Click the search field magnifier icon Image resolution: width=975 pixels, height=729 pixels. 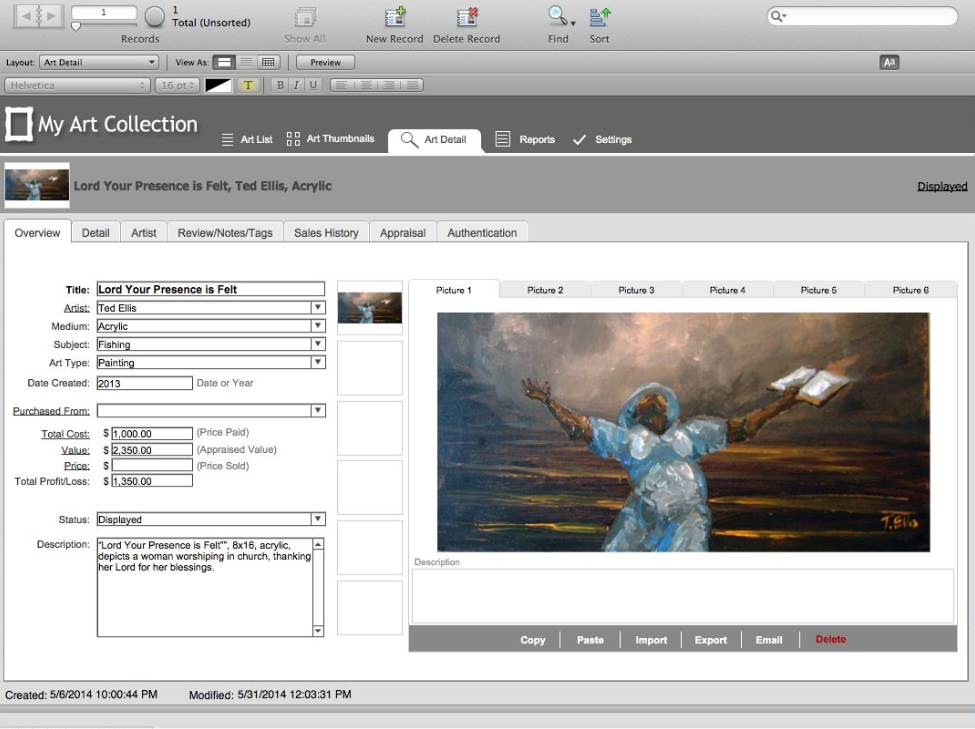[778, 16]
